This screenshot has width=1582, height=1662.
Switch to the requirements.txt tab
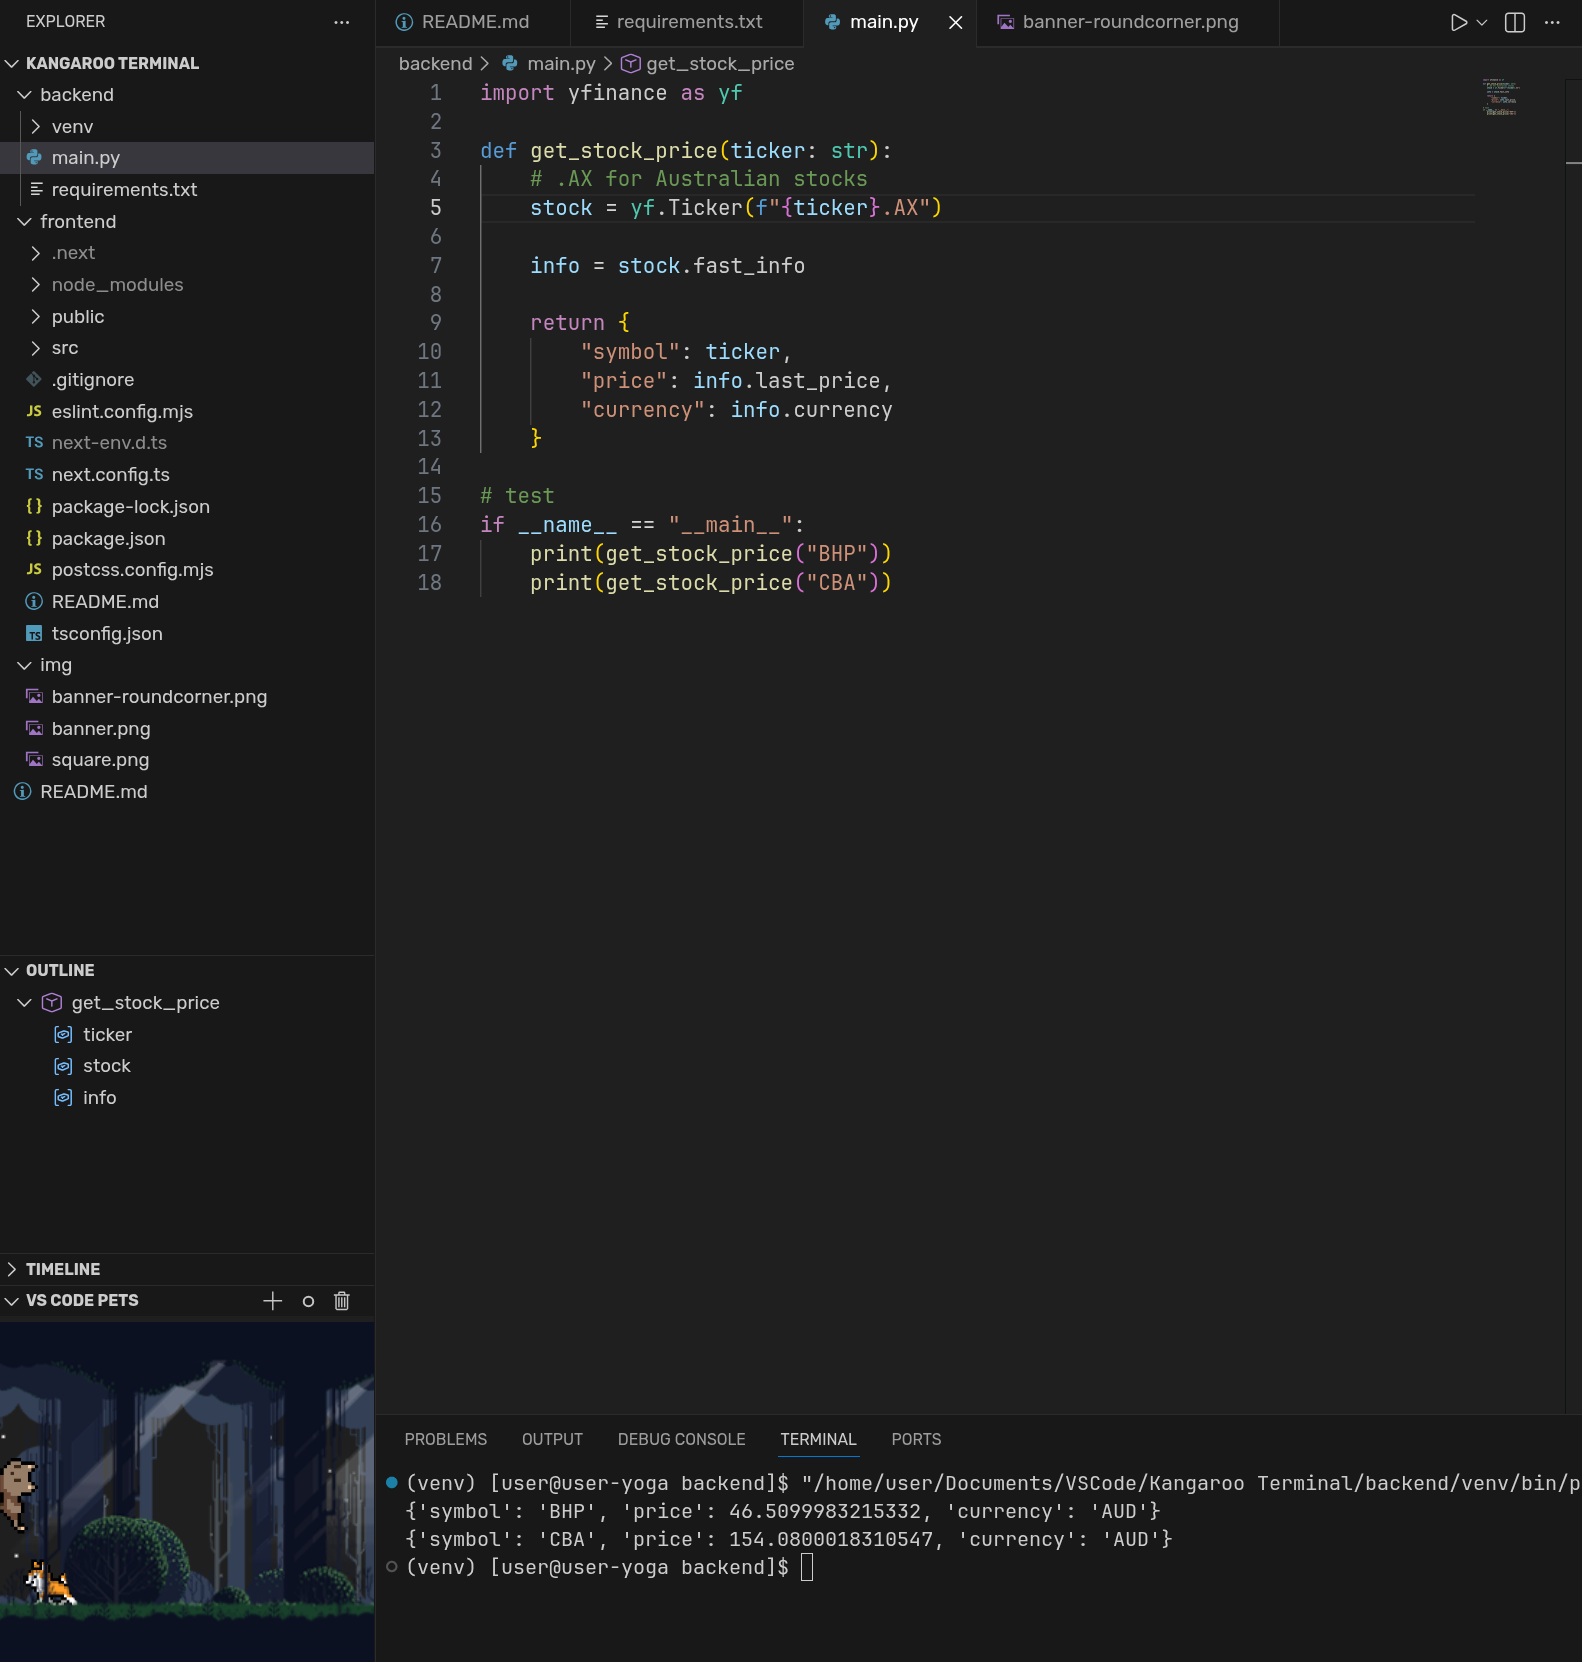[688, 22]
